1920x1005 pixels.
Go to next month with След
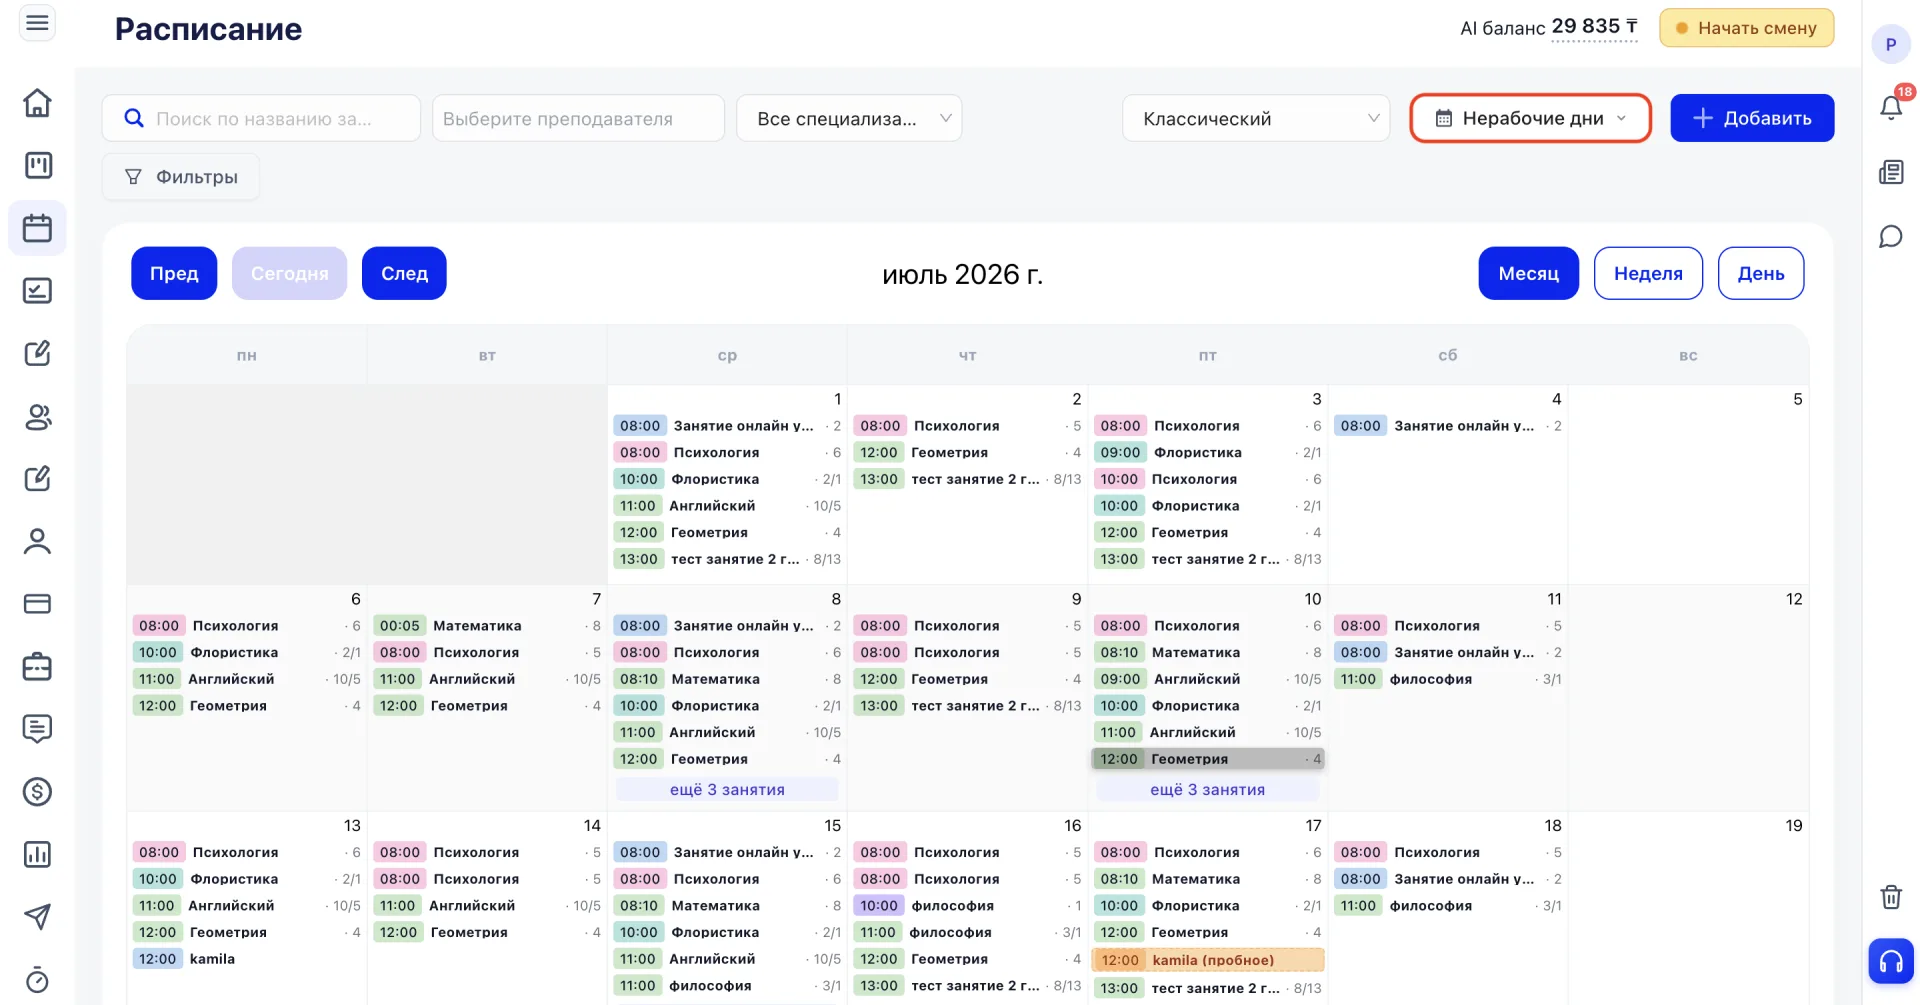pyautogui.click(x=404, y=273)
